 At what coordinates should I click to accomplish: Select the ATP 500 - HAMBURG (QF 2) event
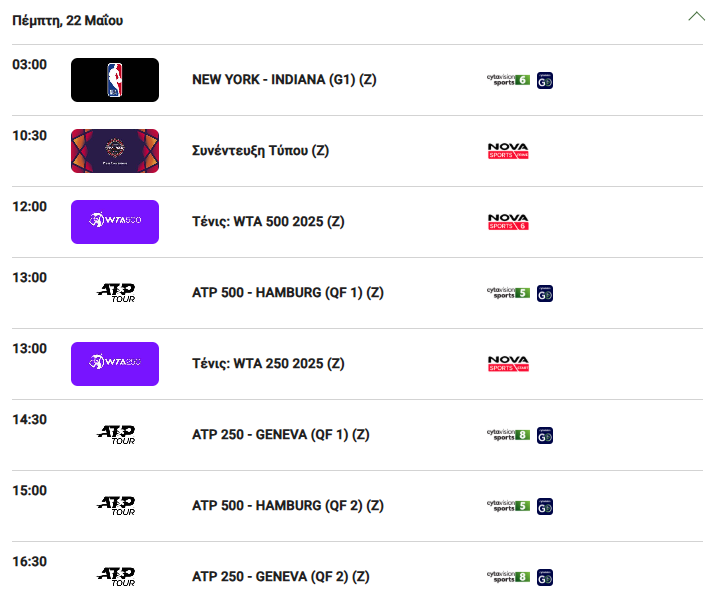288,506
